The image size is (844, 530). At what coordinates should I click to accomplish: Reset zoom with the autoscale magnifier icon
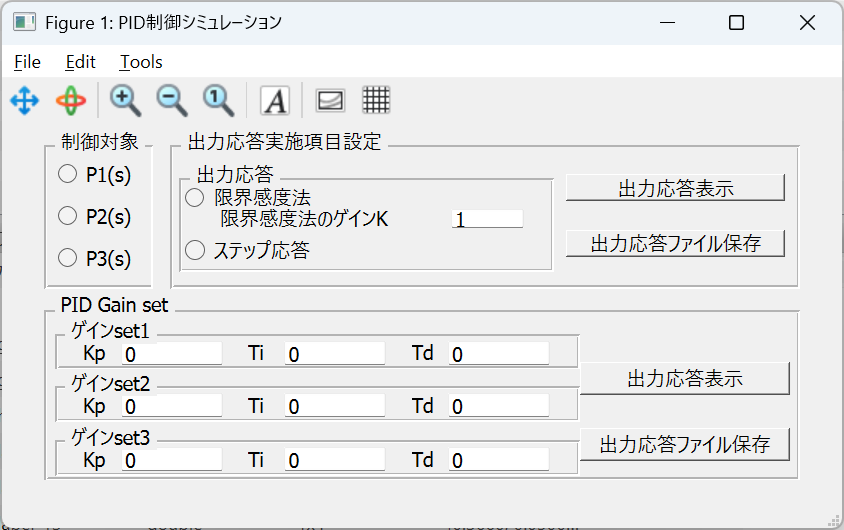(218, 99)
